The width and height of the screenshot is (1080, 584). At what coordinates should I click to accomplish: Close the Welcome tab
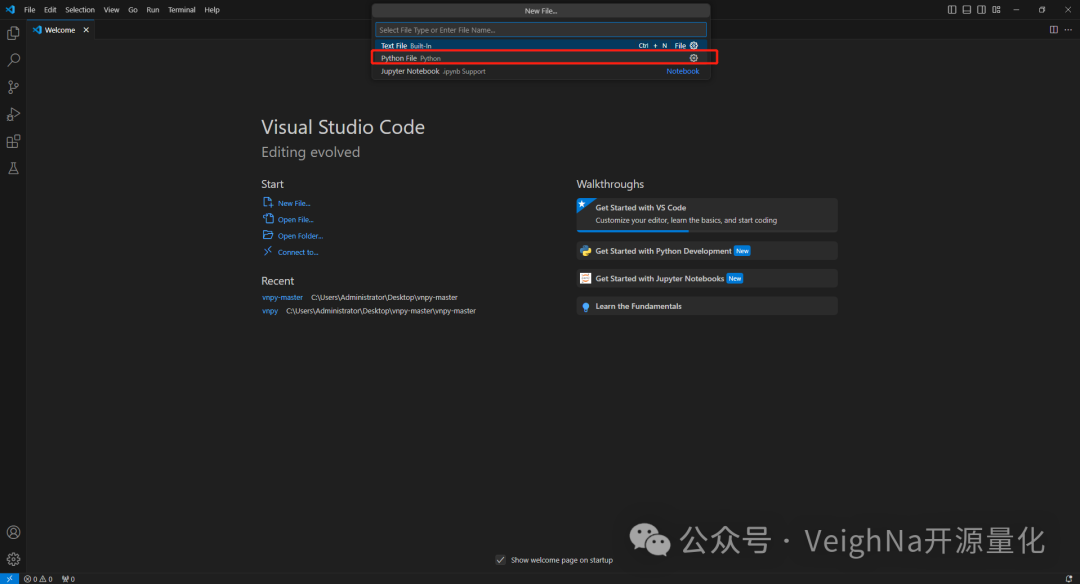click(x=86, y=30)
